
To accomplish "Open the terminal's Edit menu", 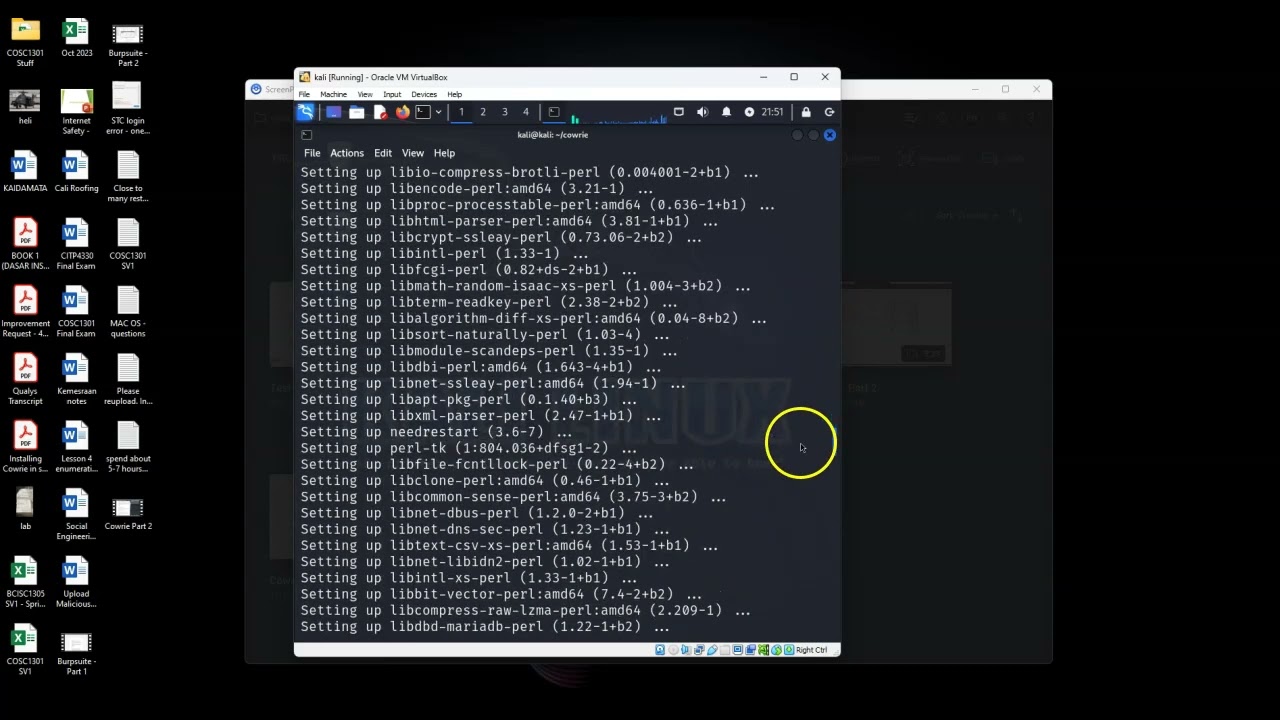I will pyautogui.click(x=383, y=153).
